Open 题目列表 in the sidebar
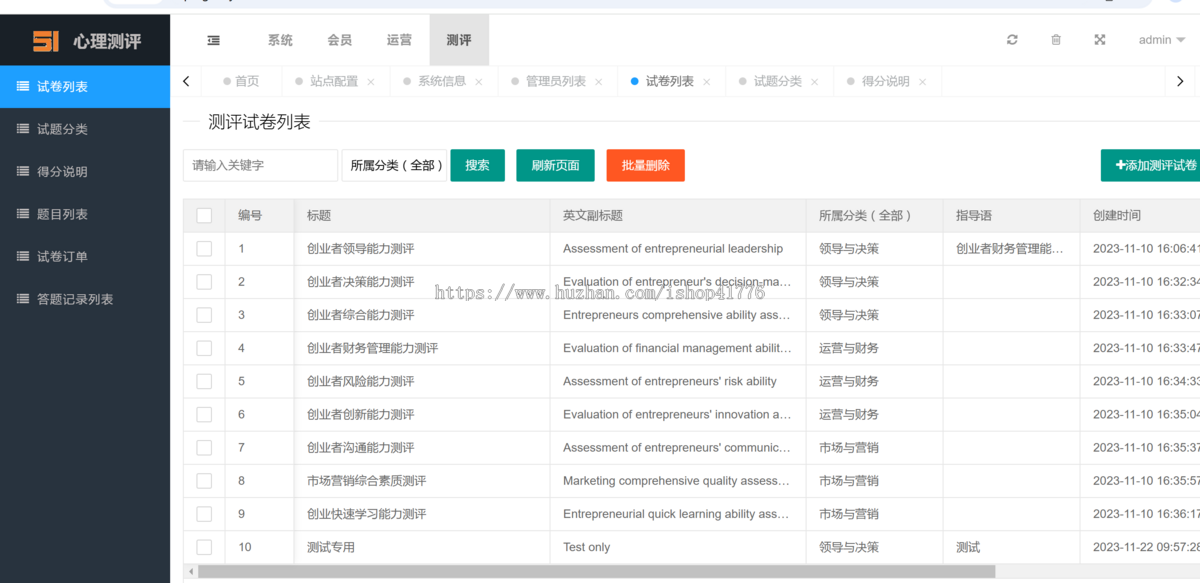Viewport: 1200px width, 583px height. point(85,214)
